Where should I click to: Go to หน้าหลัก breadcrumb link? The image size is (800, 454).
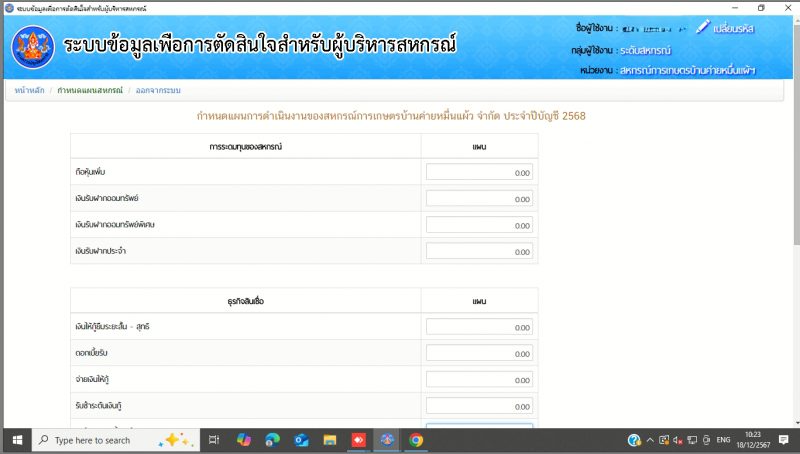(x=30, y=90)
